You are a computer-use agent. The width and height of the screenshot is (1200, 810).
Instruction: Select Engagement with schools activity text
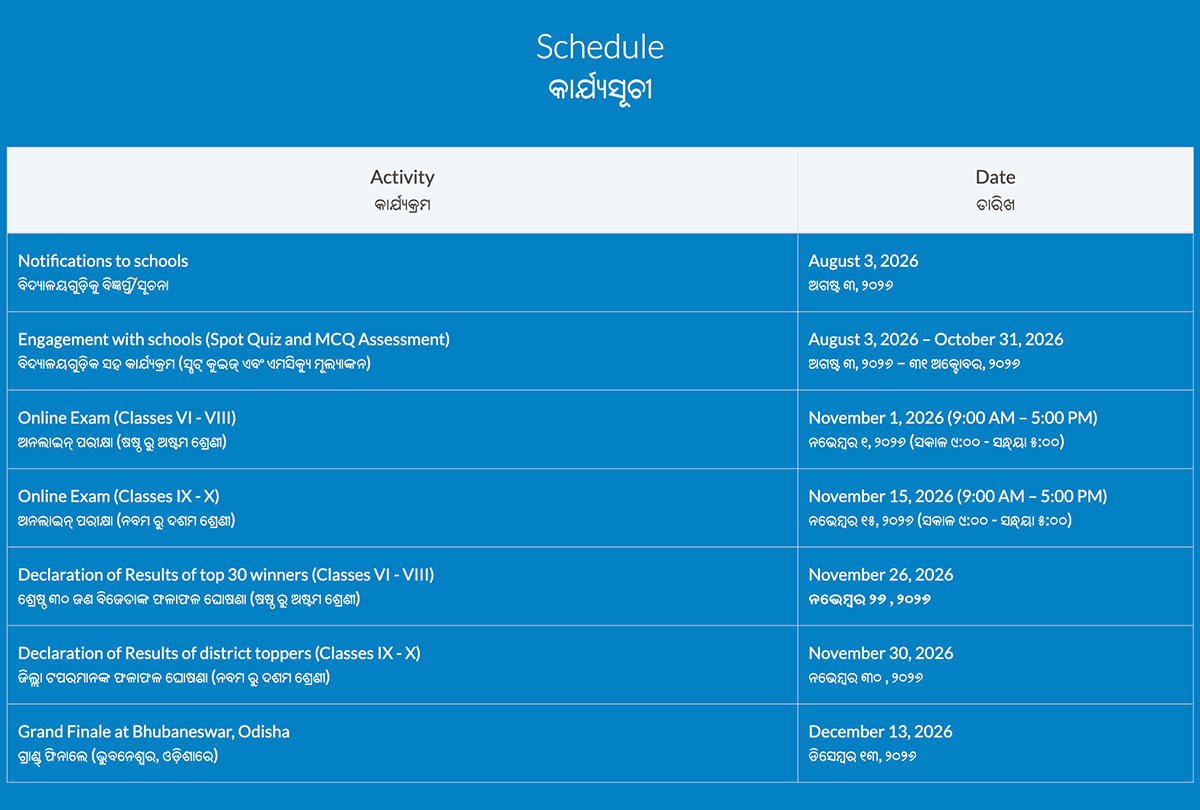pos(234,339)
